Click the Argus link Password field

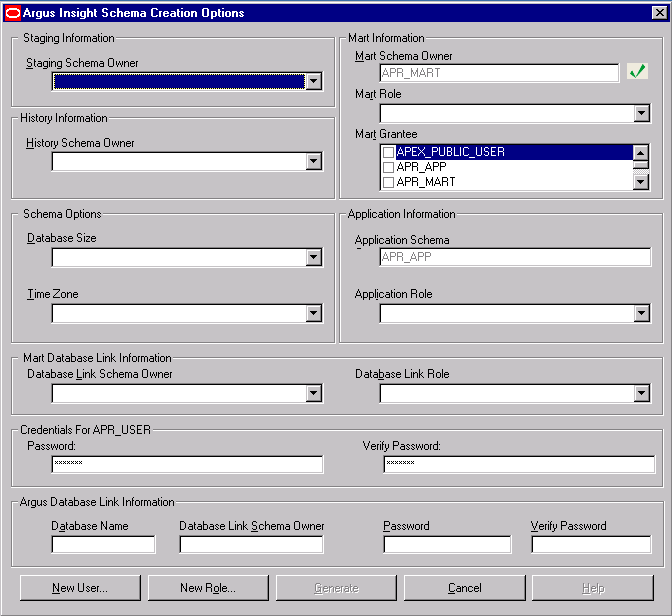[x=447, y=544]
